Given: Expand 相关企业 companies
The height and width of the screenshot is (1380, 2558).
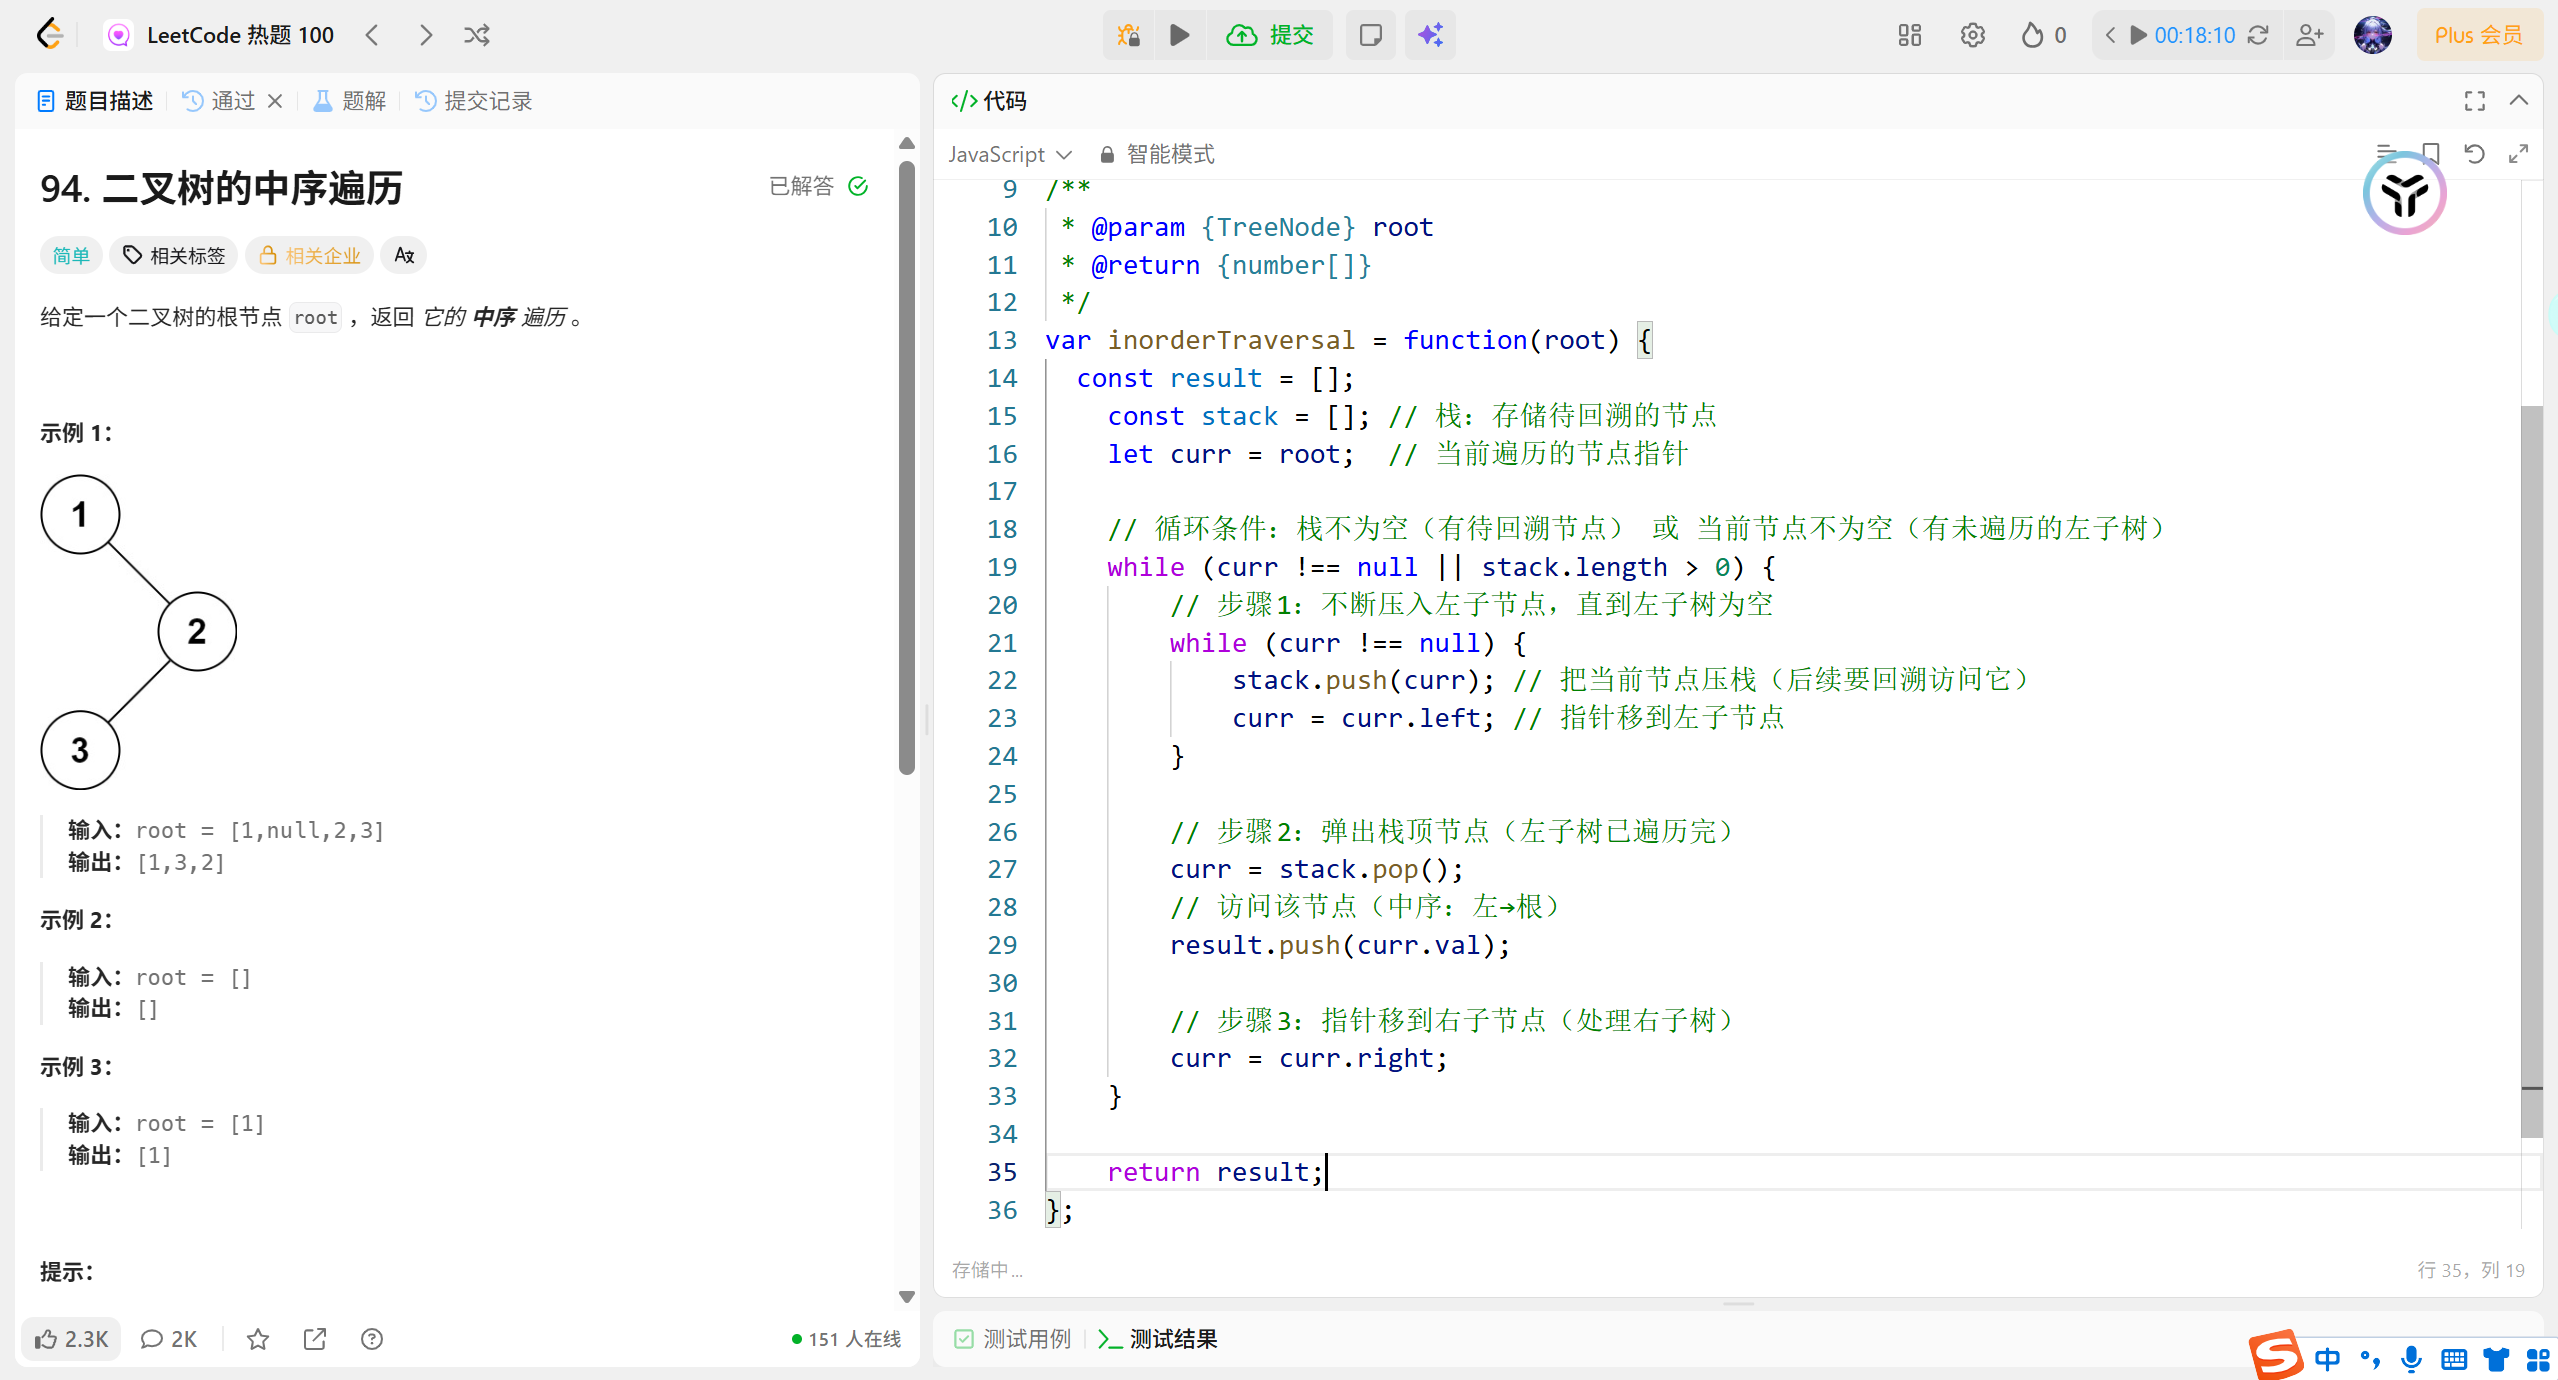Looking at the screenshot, I should click(x=309, y=256).
